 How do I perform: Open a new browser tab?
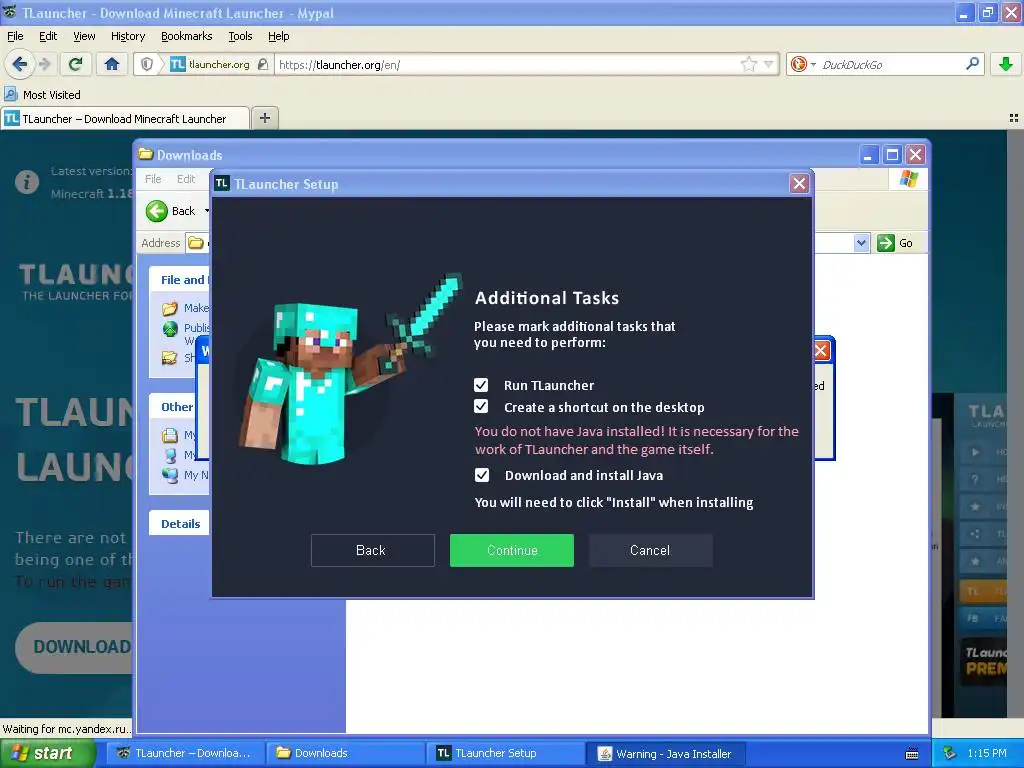click(x=264, y=118)
